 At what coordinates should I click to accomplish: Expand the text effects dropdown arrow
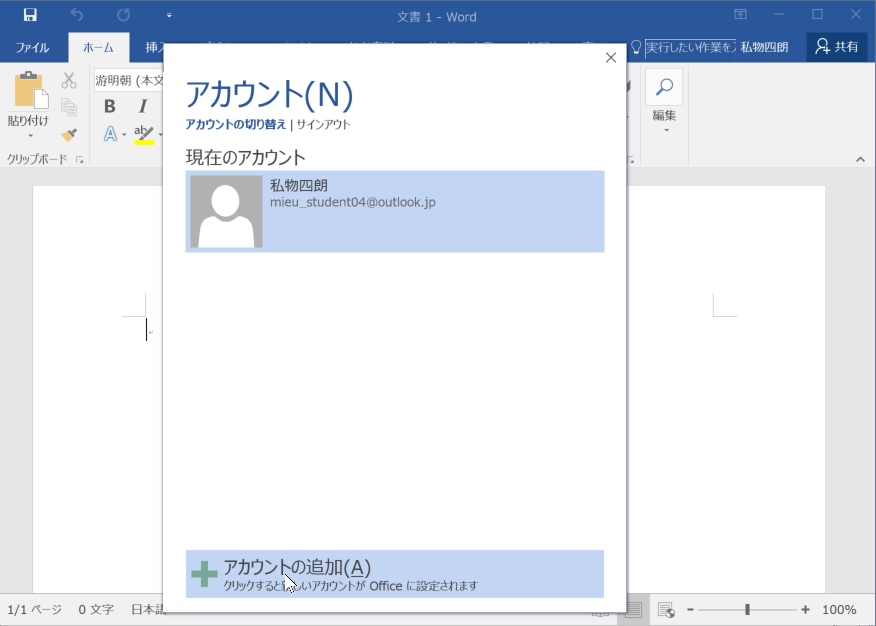pyautogui.click(x=123, y=135)
